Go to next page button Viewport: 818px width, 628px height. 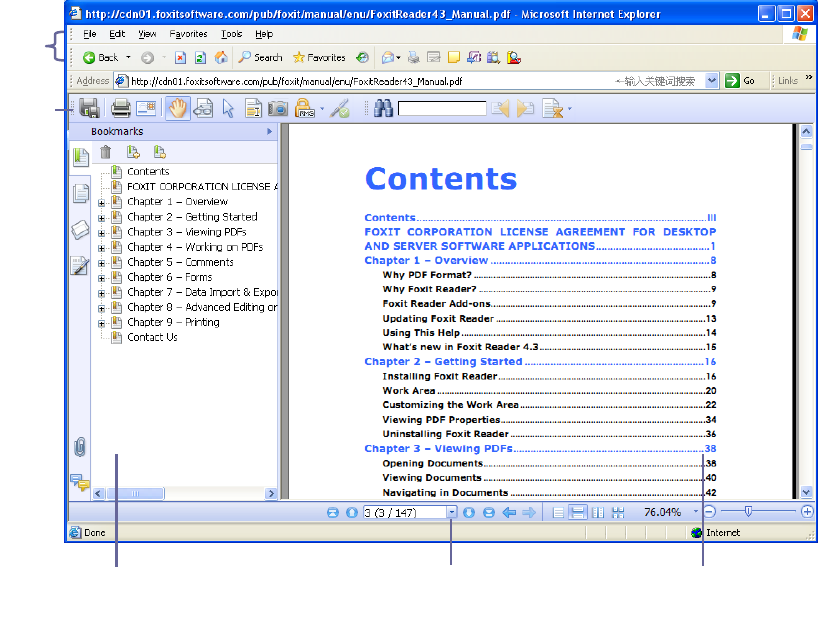click(469, 513)
